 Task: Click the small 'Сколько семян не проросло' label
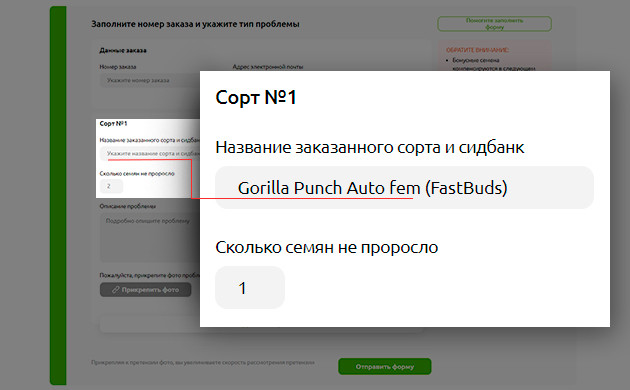[x=137, y=174]
